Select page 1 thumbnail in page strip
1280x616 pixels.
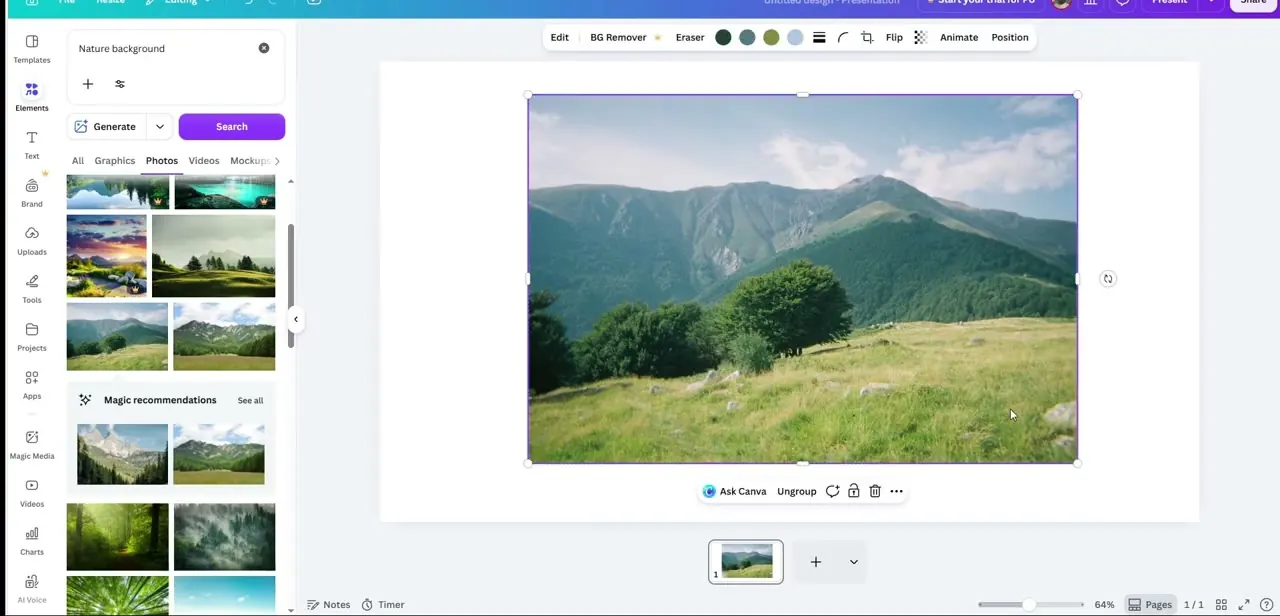coord(746,562)
